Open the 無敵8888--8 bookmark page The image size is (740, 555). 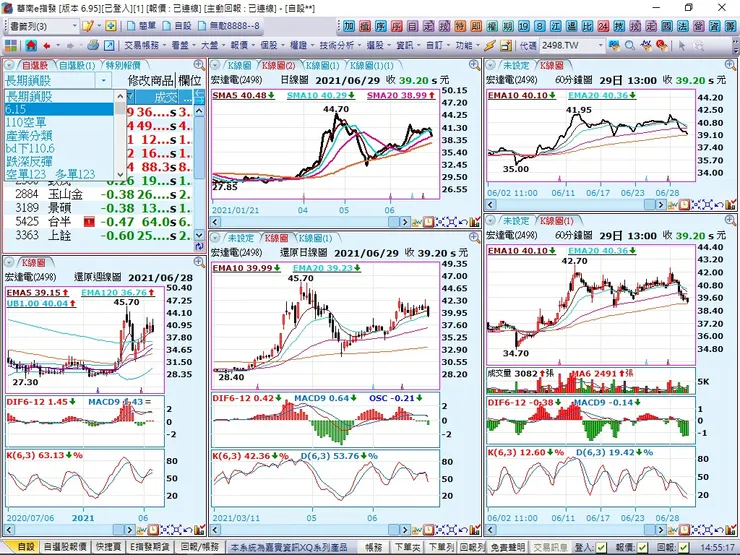229,26
